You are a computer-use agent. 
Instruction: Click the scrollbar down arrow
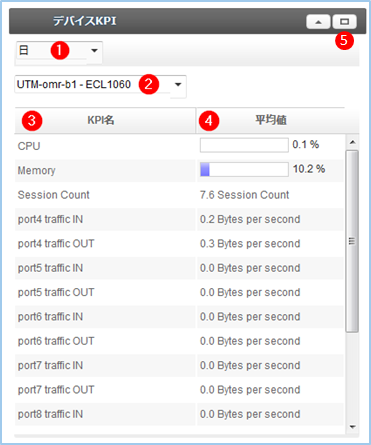coord(352,427)
